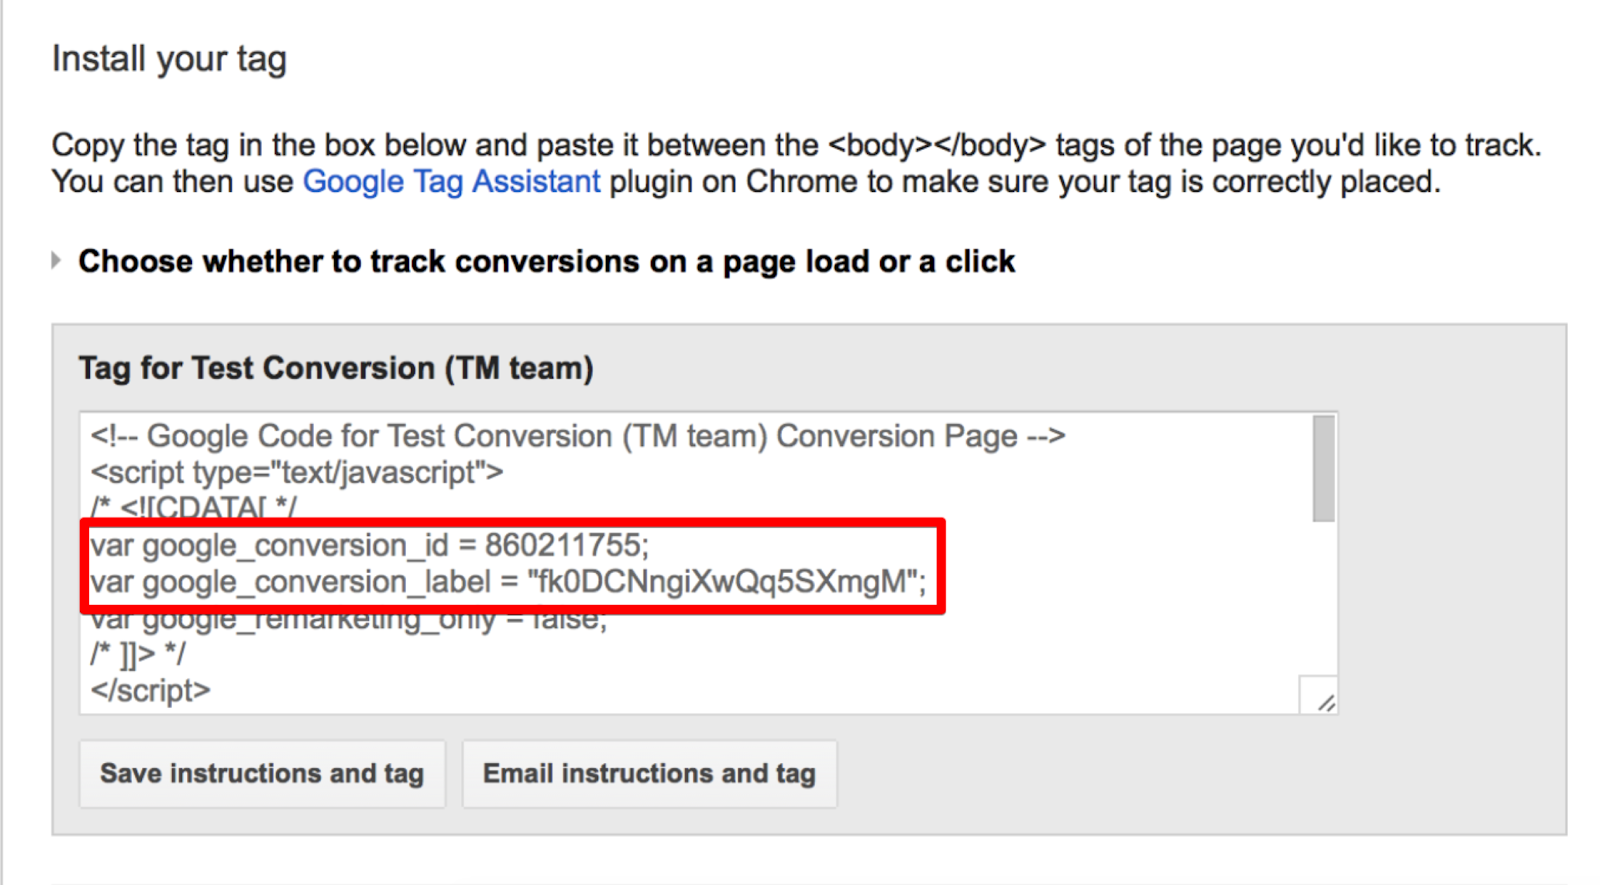The width and height of the screenshot is (1600, 885).
Task: Click Save instructions and tag button
Action: (x=262, y=773)
